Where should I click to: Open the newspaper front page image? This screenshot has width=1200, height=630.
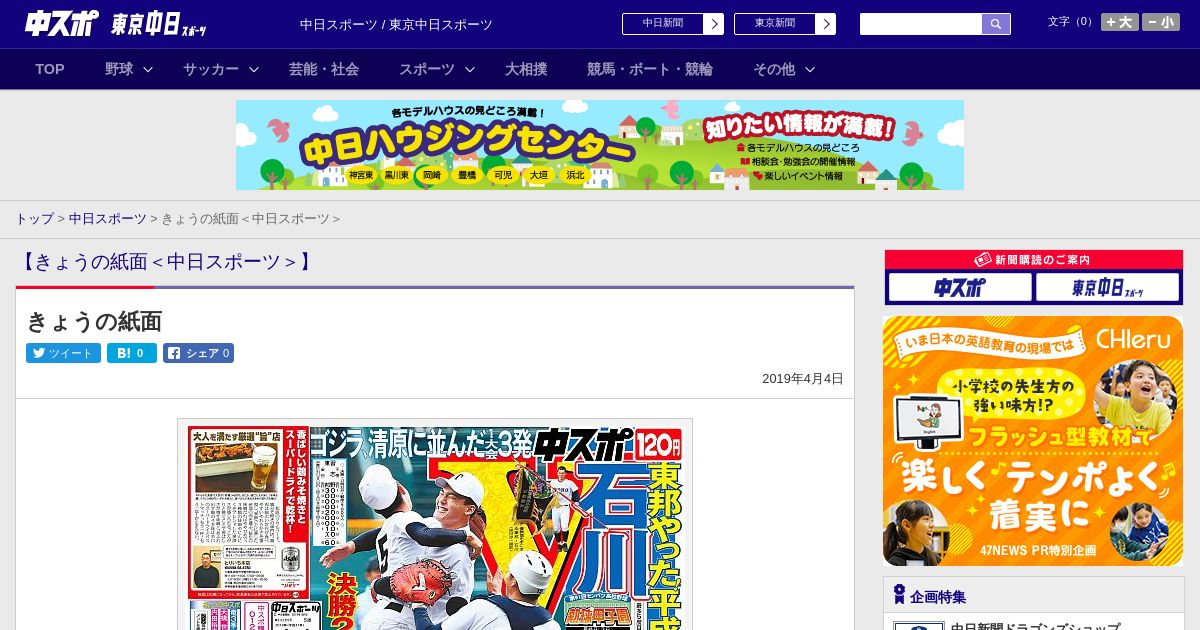[x=435, y=524]
